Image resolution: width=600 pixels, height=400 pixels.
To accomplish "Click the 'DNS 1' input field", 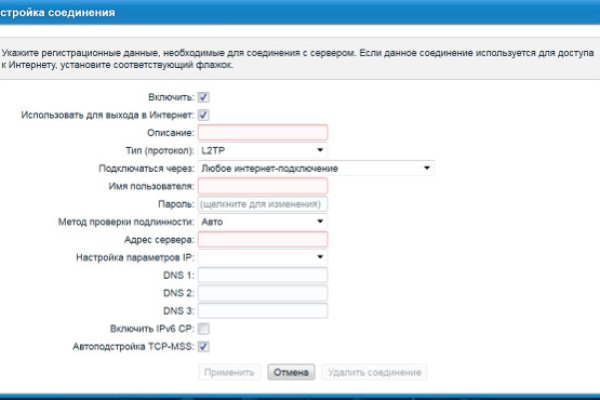I will (x=263, y=275).
